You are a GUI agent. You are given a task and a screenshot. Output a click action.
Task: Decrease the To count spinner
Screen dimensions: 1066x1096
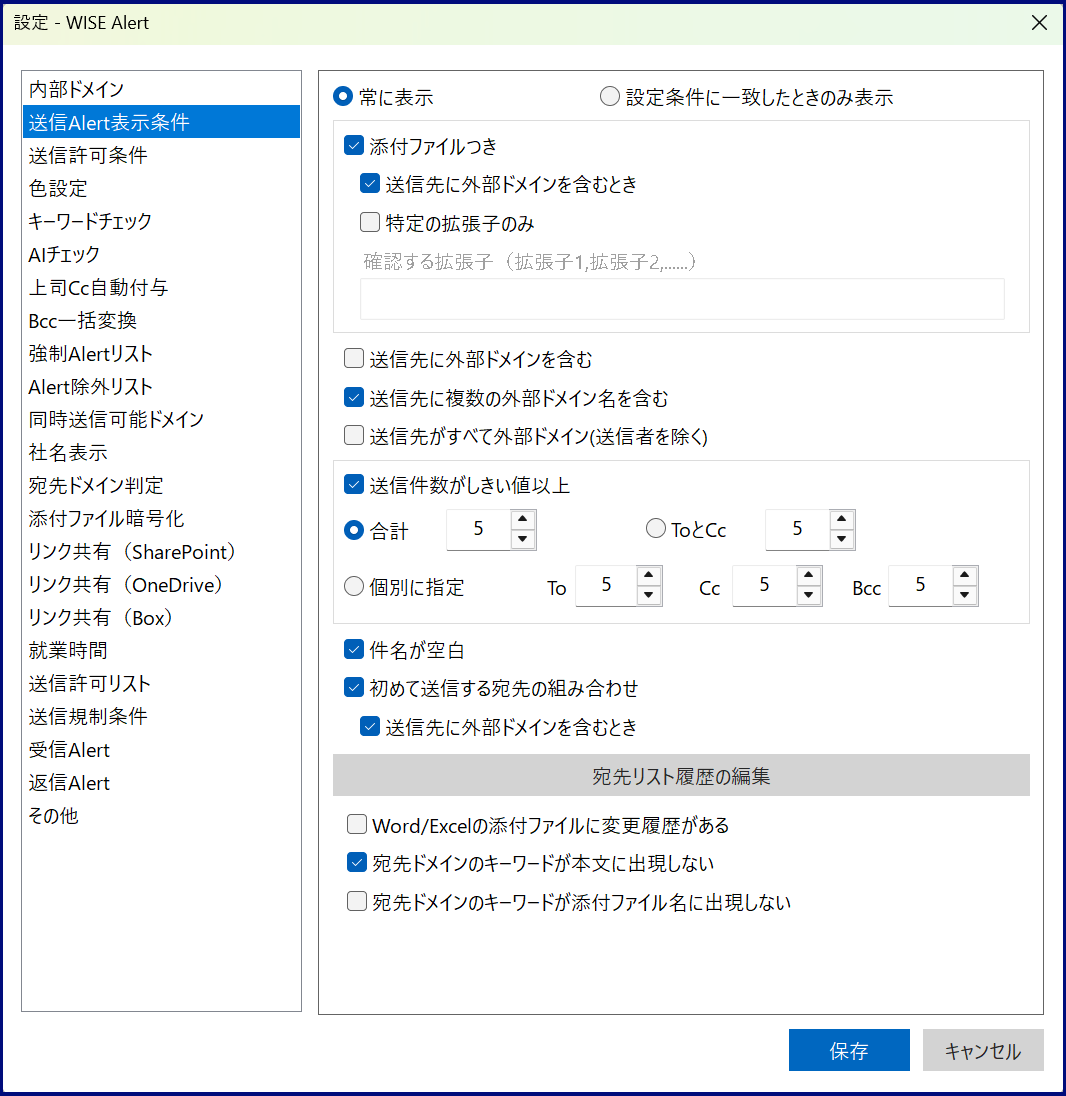(x=649, y=595)
